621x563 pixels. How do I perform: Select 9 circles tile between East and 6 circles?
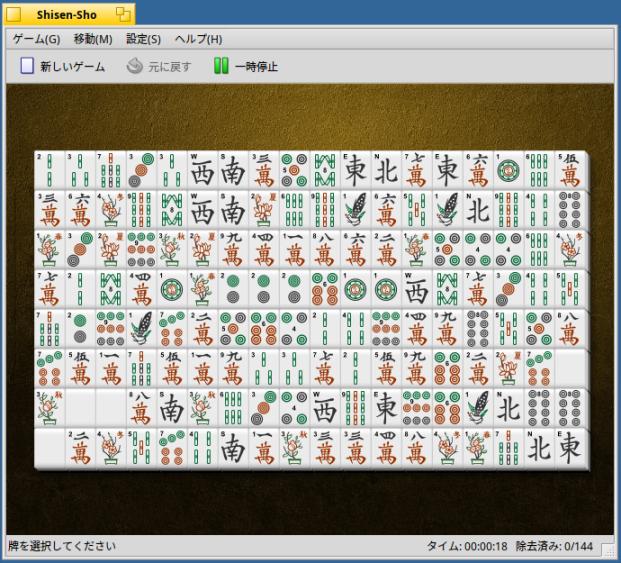pyautogui.click(x=417, y=408)
